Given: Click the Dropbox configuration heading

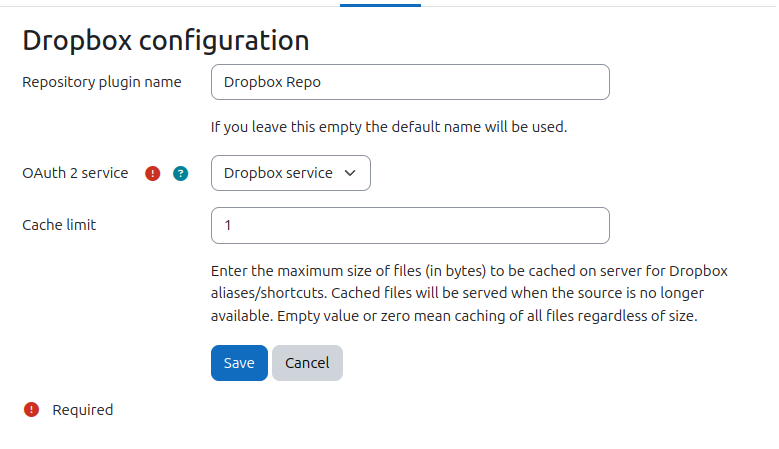Looking at the screenshot, I should point(166,40).
